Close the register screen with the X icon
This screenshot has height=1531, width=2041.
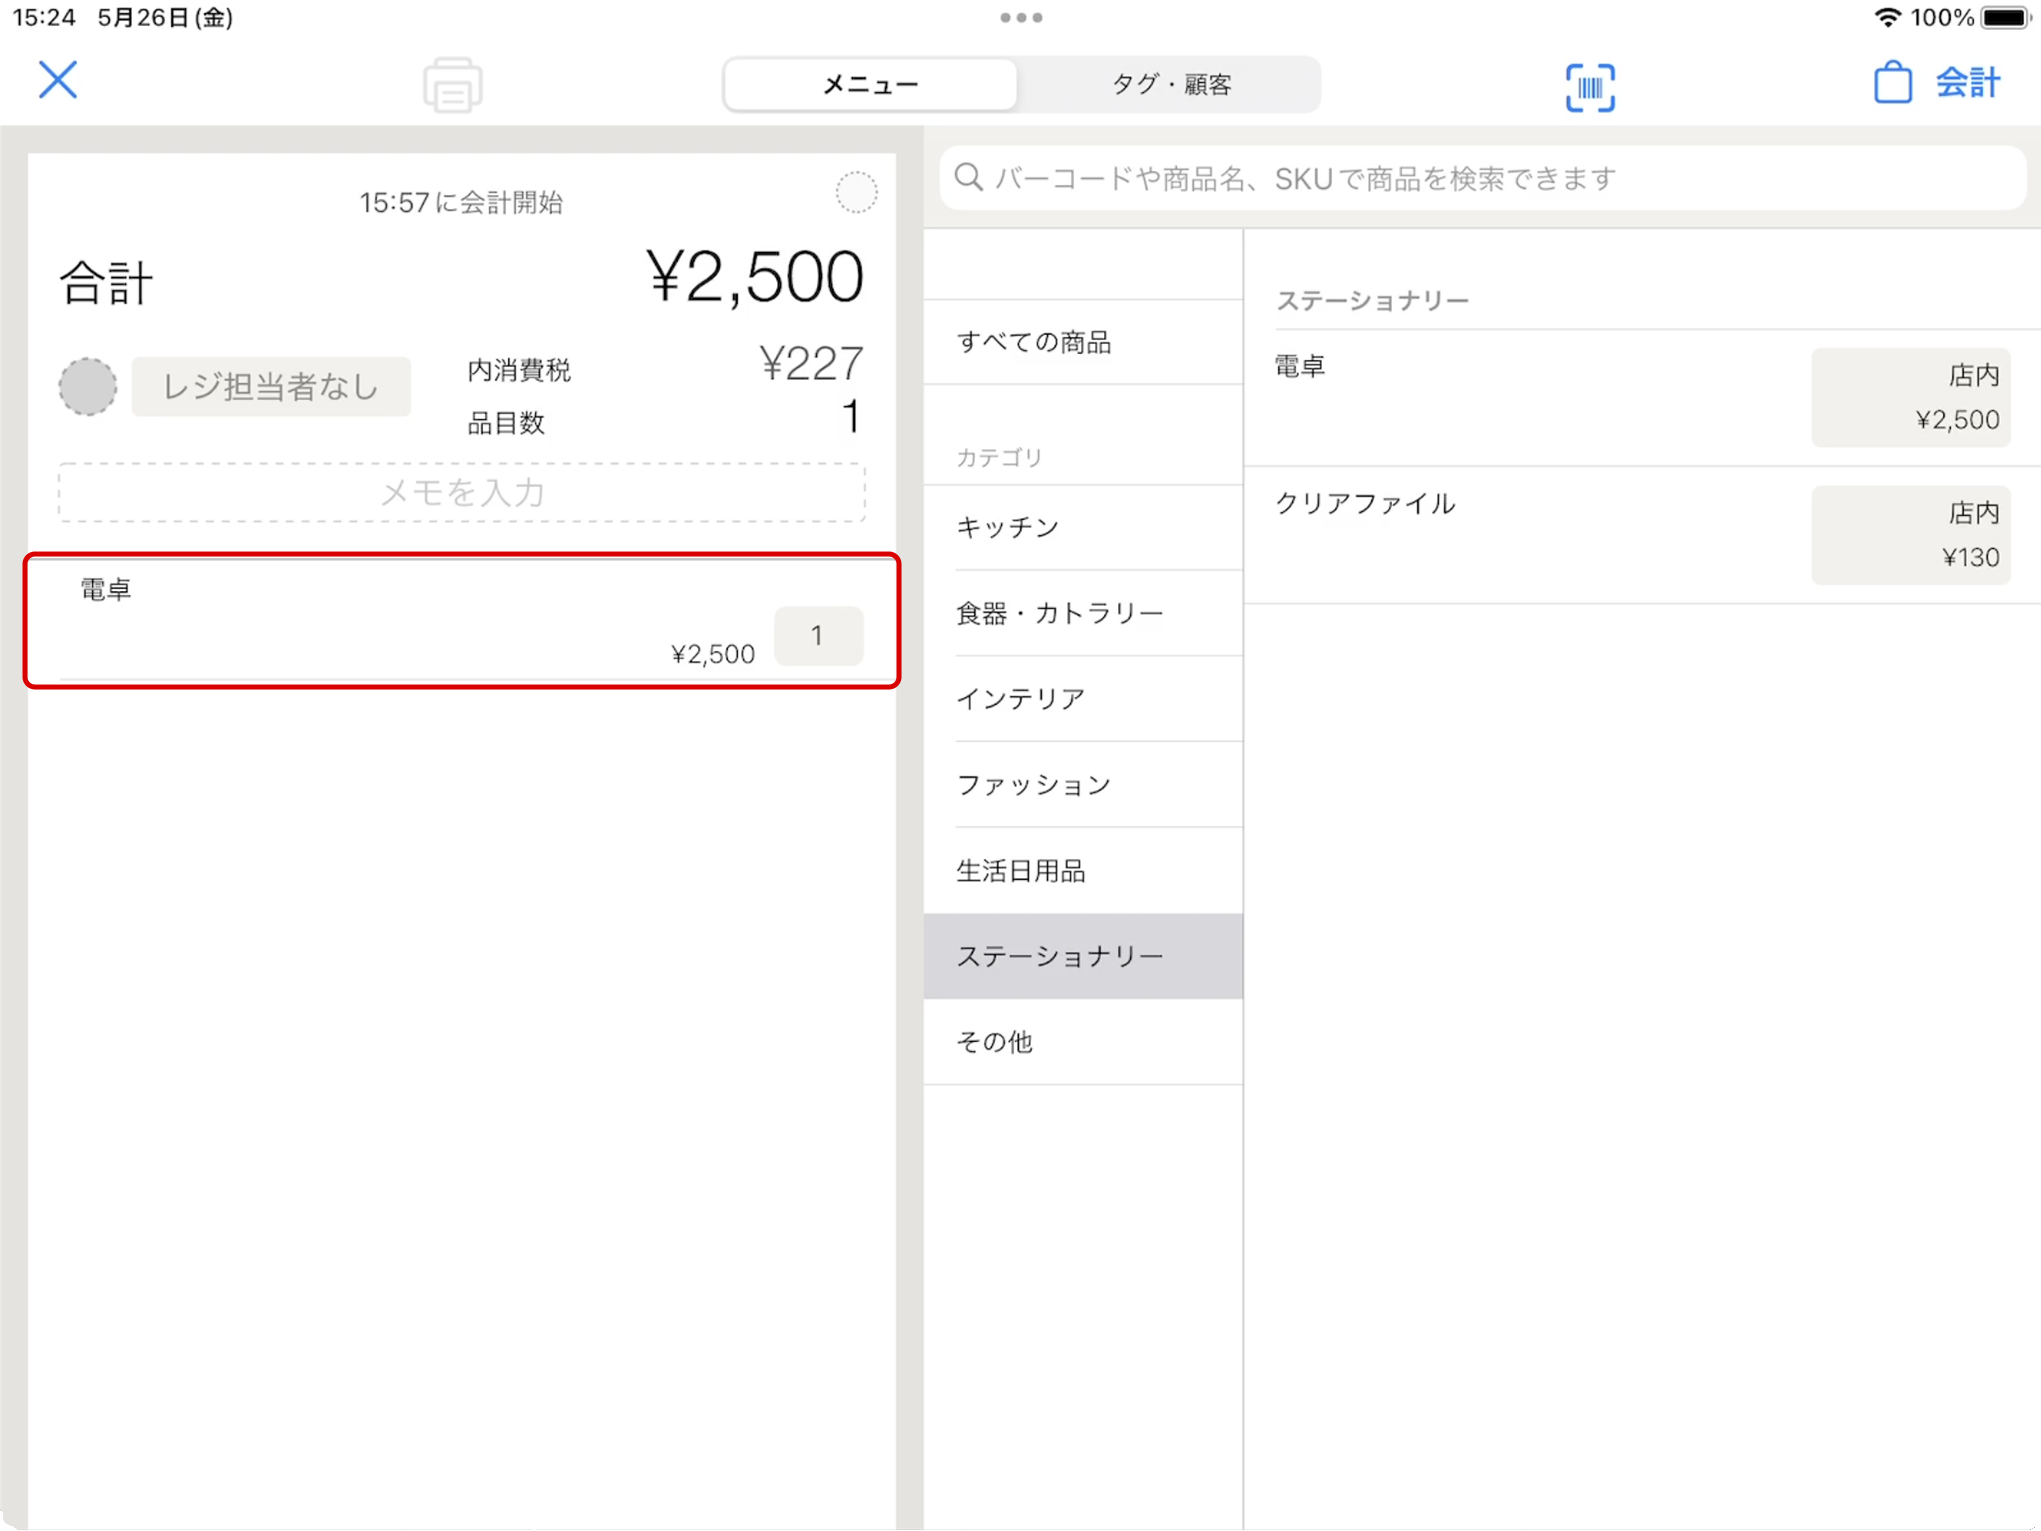coord(58,80)
